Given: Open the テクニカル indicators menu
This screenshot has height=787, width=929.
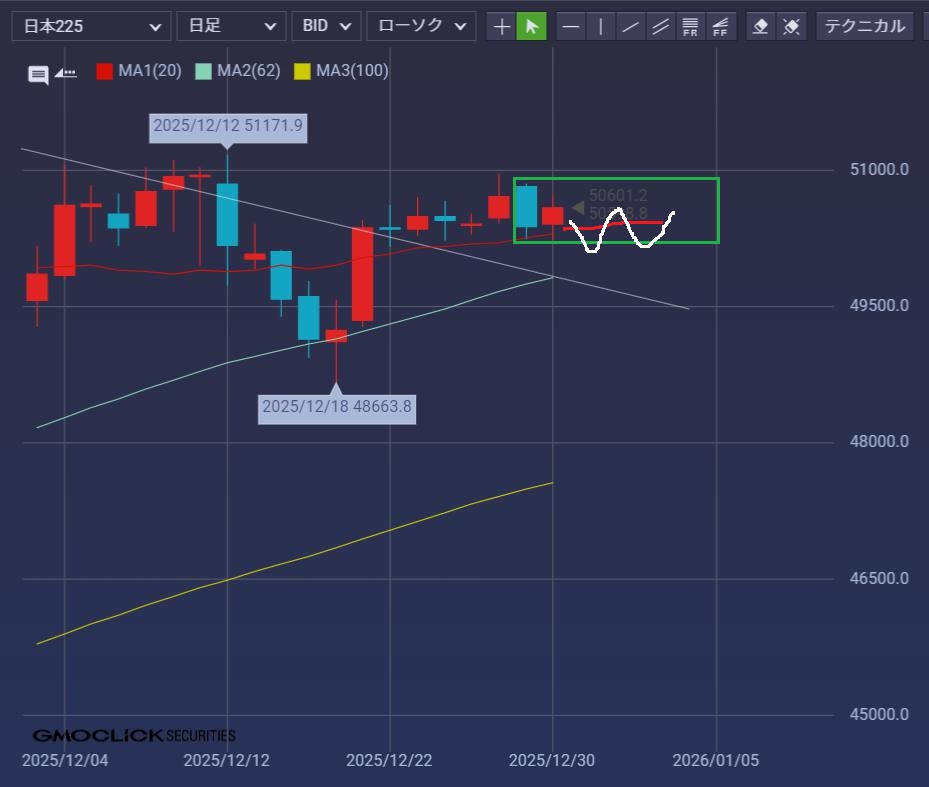Looking at the screenshot, I should pos(864,26).
